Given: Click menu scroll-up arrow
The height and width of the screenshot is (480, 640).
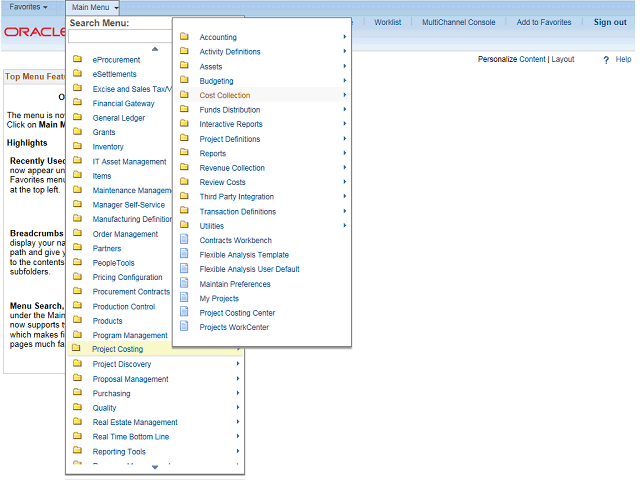Looking at the screenshot, I should (x=155, y=49).
